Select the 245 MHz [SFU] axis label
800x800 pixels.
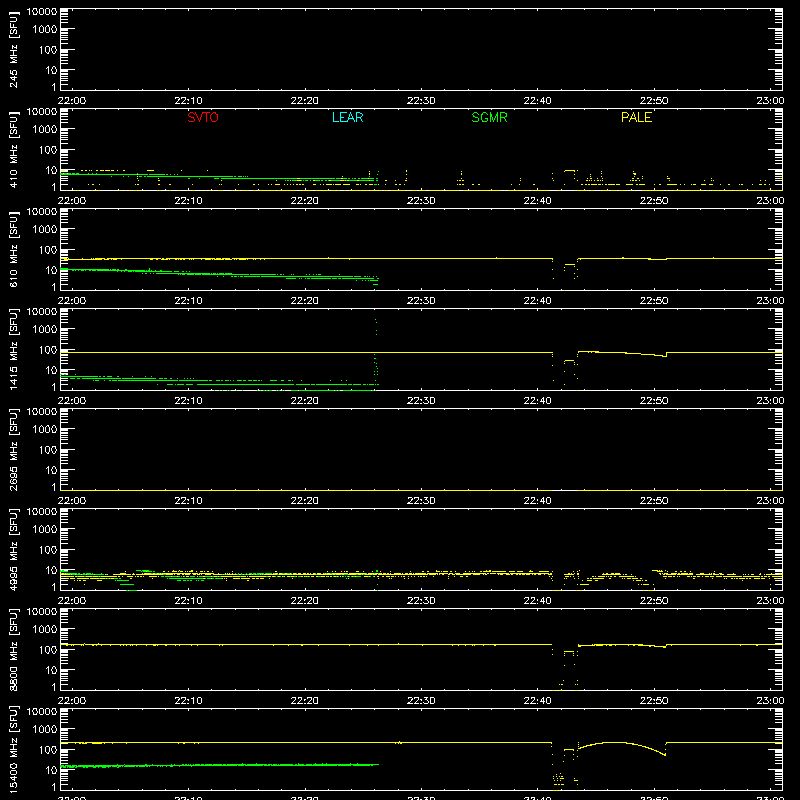pos(13,49)
